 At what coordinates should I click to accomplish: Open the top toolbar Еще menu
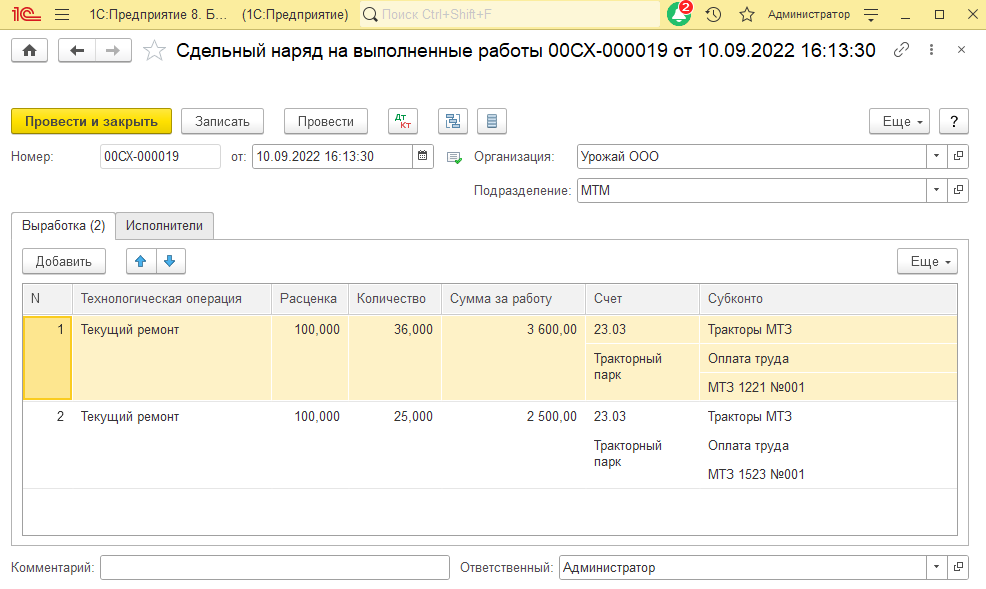[x=900, y=121]
